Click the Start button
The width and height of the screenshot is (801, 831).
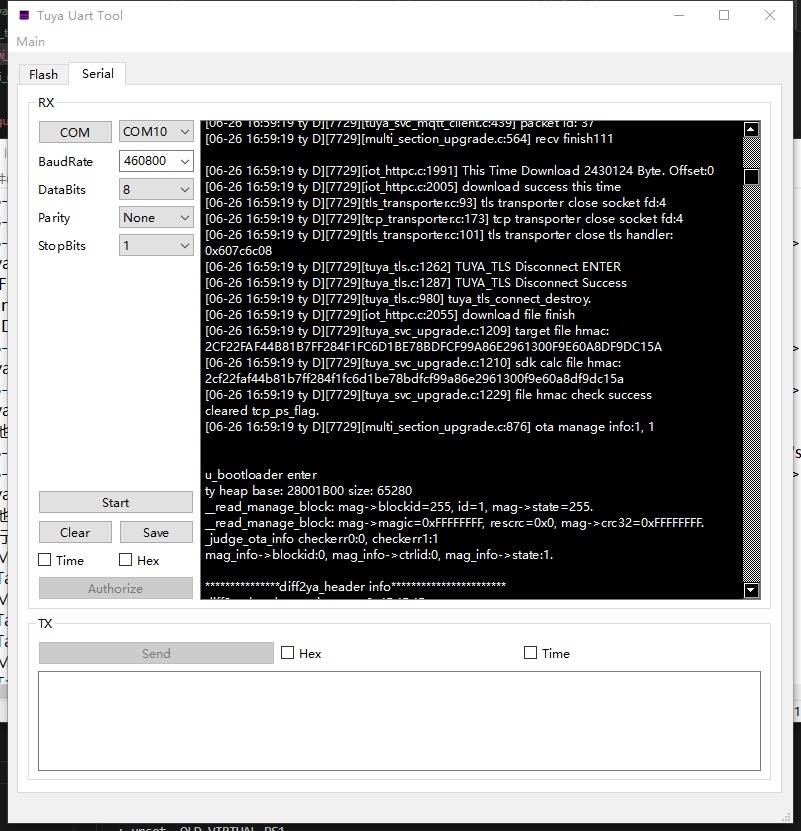click(x=116, y=502)
